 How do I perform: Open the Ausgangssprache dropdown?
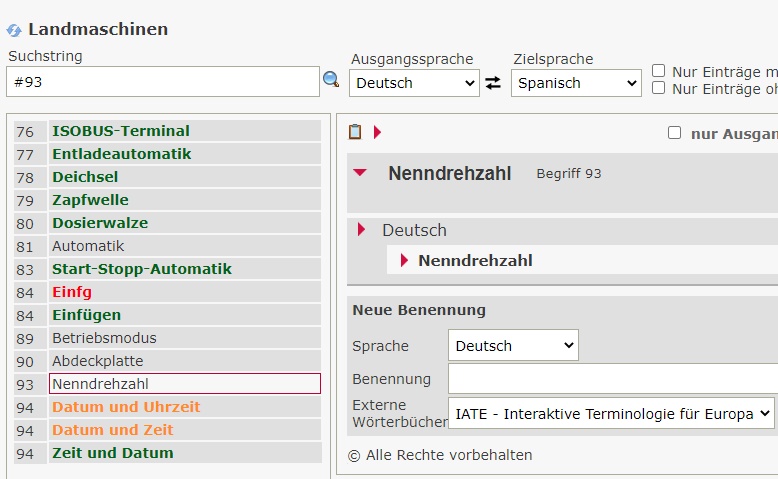(414, 83)
